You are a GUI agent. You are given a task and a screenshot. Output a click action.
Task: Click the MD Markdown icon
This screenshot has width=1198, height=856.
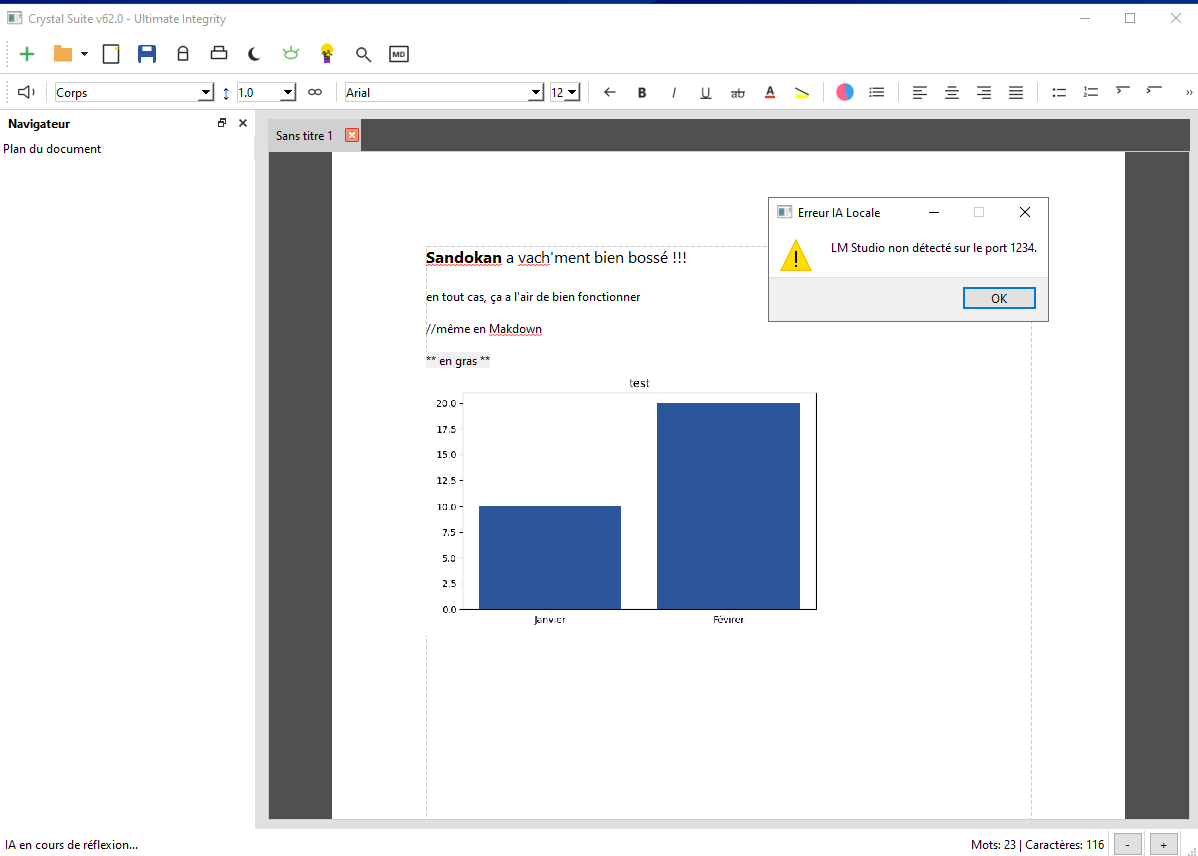[x=399, y=54]
